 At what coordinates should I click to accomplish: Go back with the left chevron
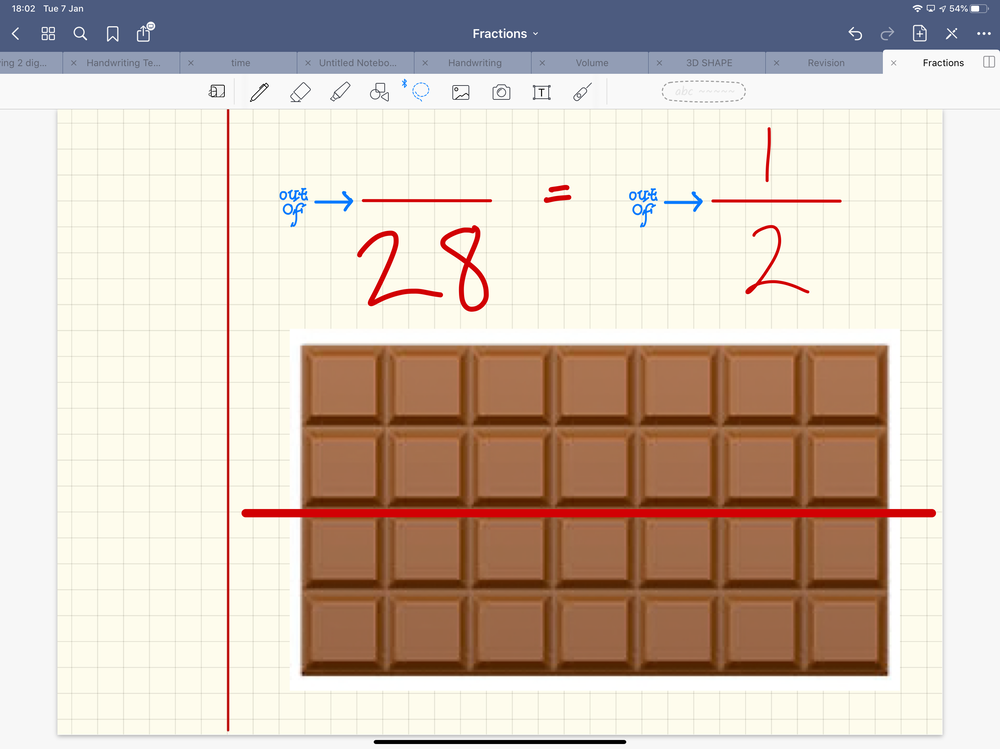coord(16,34)
